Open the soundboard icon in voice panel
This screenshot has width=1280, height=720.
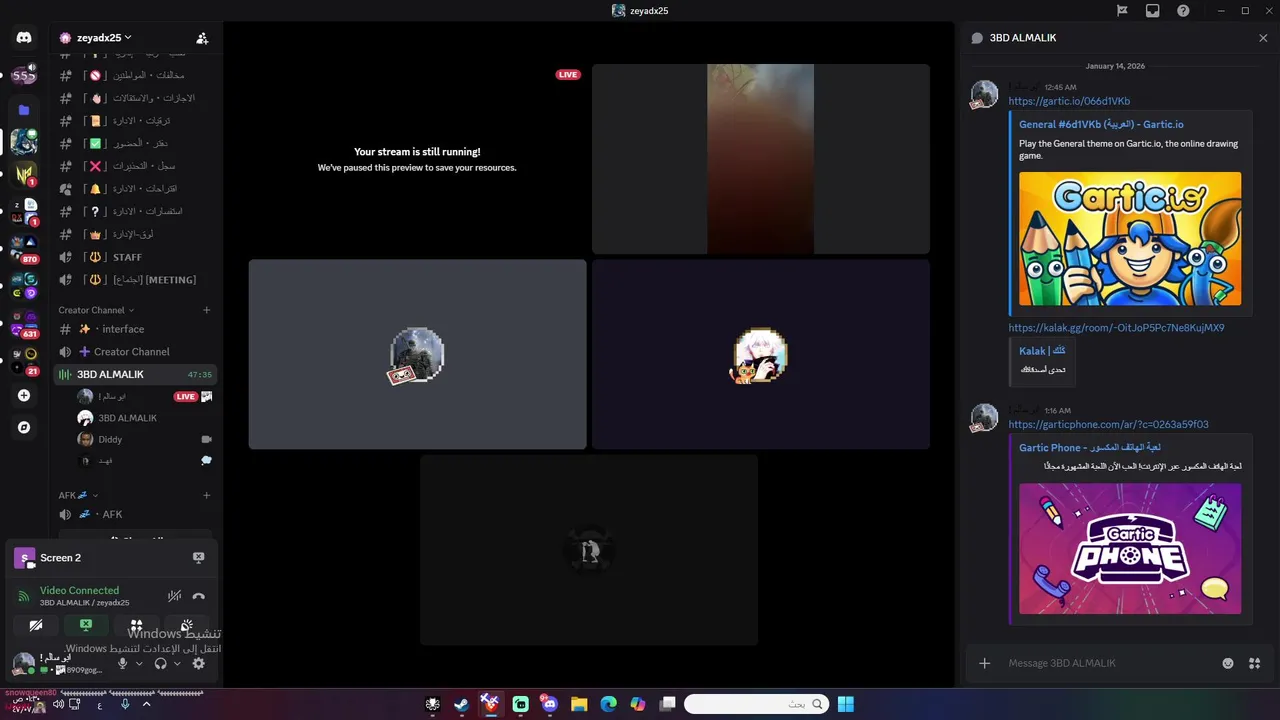[186, 625]
